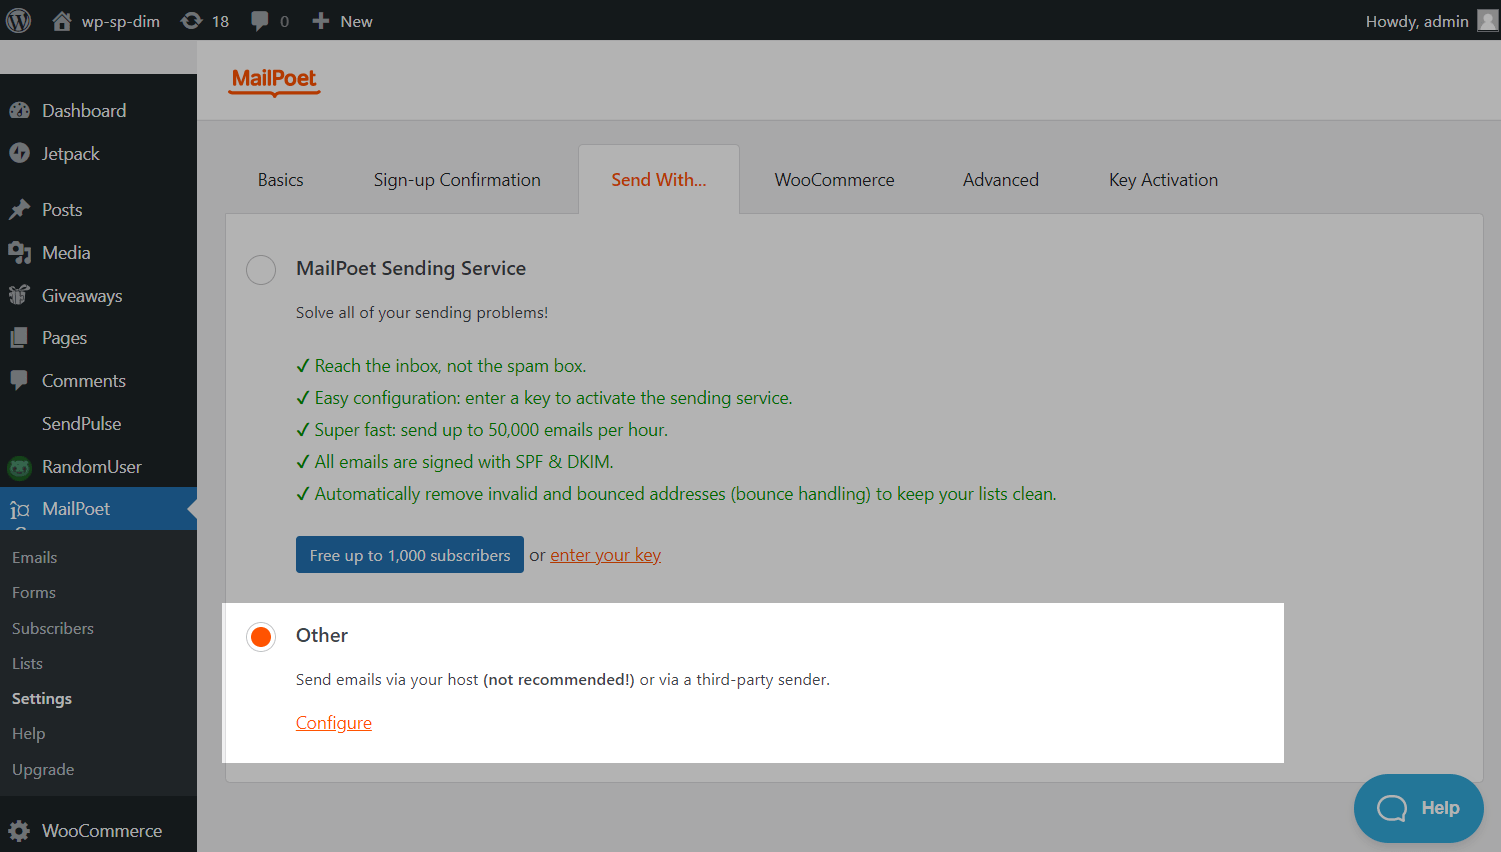Open Subscribers in MailPoet submenu
The image size is (1501, 852).
point(53,628)
